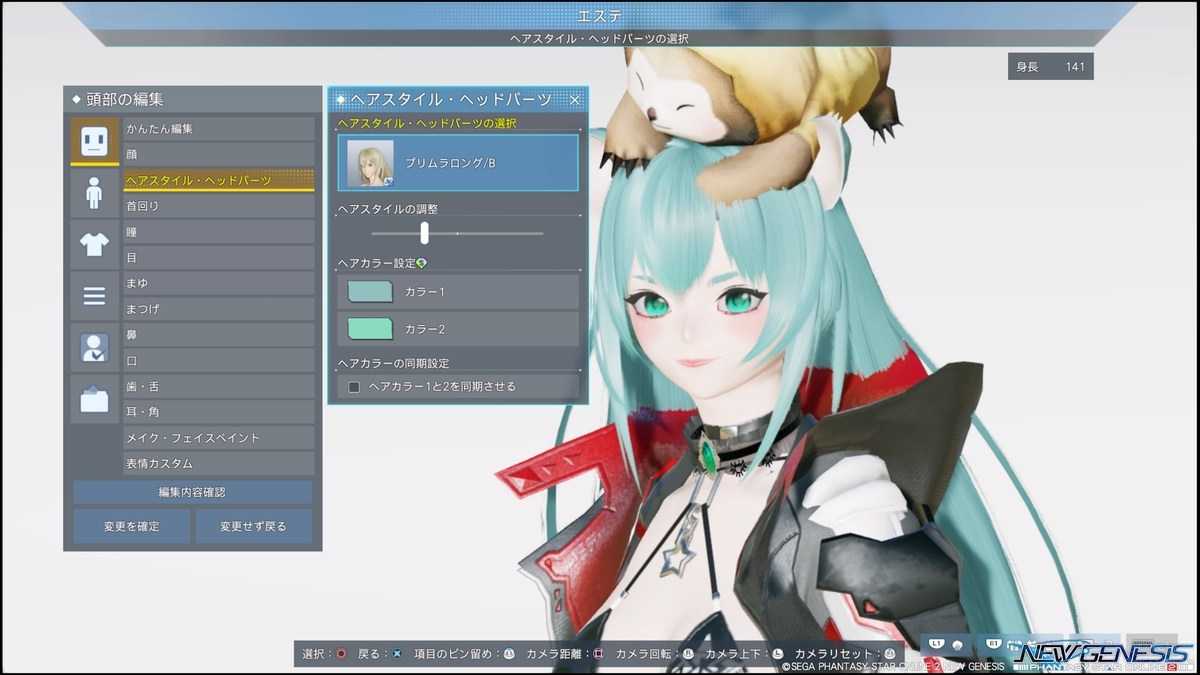Enable ヘアカラー1と2を同期させる checkbox
This screenshot has width=1200, height=675.
click(x=353, y=387)
